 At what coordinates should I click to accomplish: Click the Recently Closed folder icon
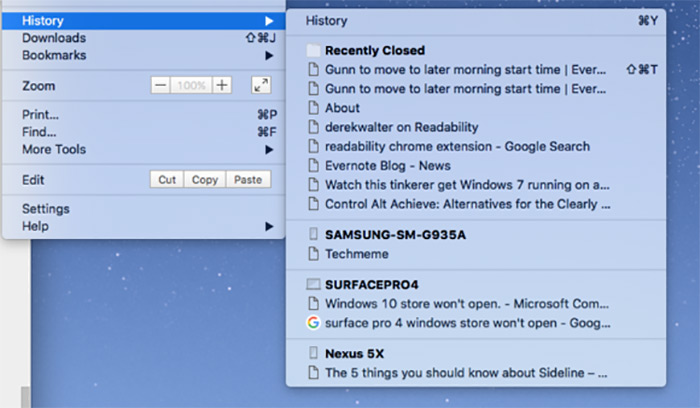(x=313, y=50)
